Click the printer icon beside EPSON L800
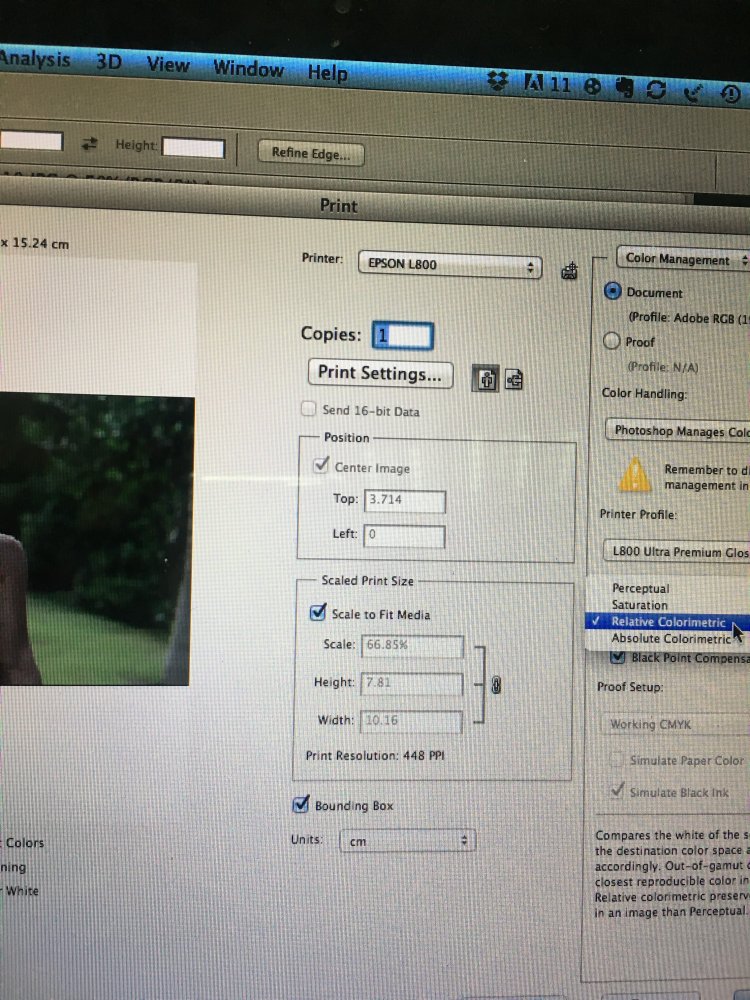Viewport: 750px width, 1000px height. [x=571, y=270]
